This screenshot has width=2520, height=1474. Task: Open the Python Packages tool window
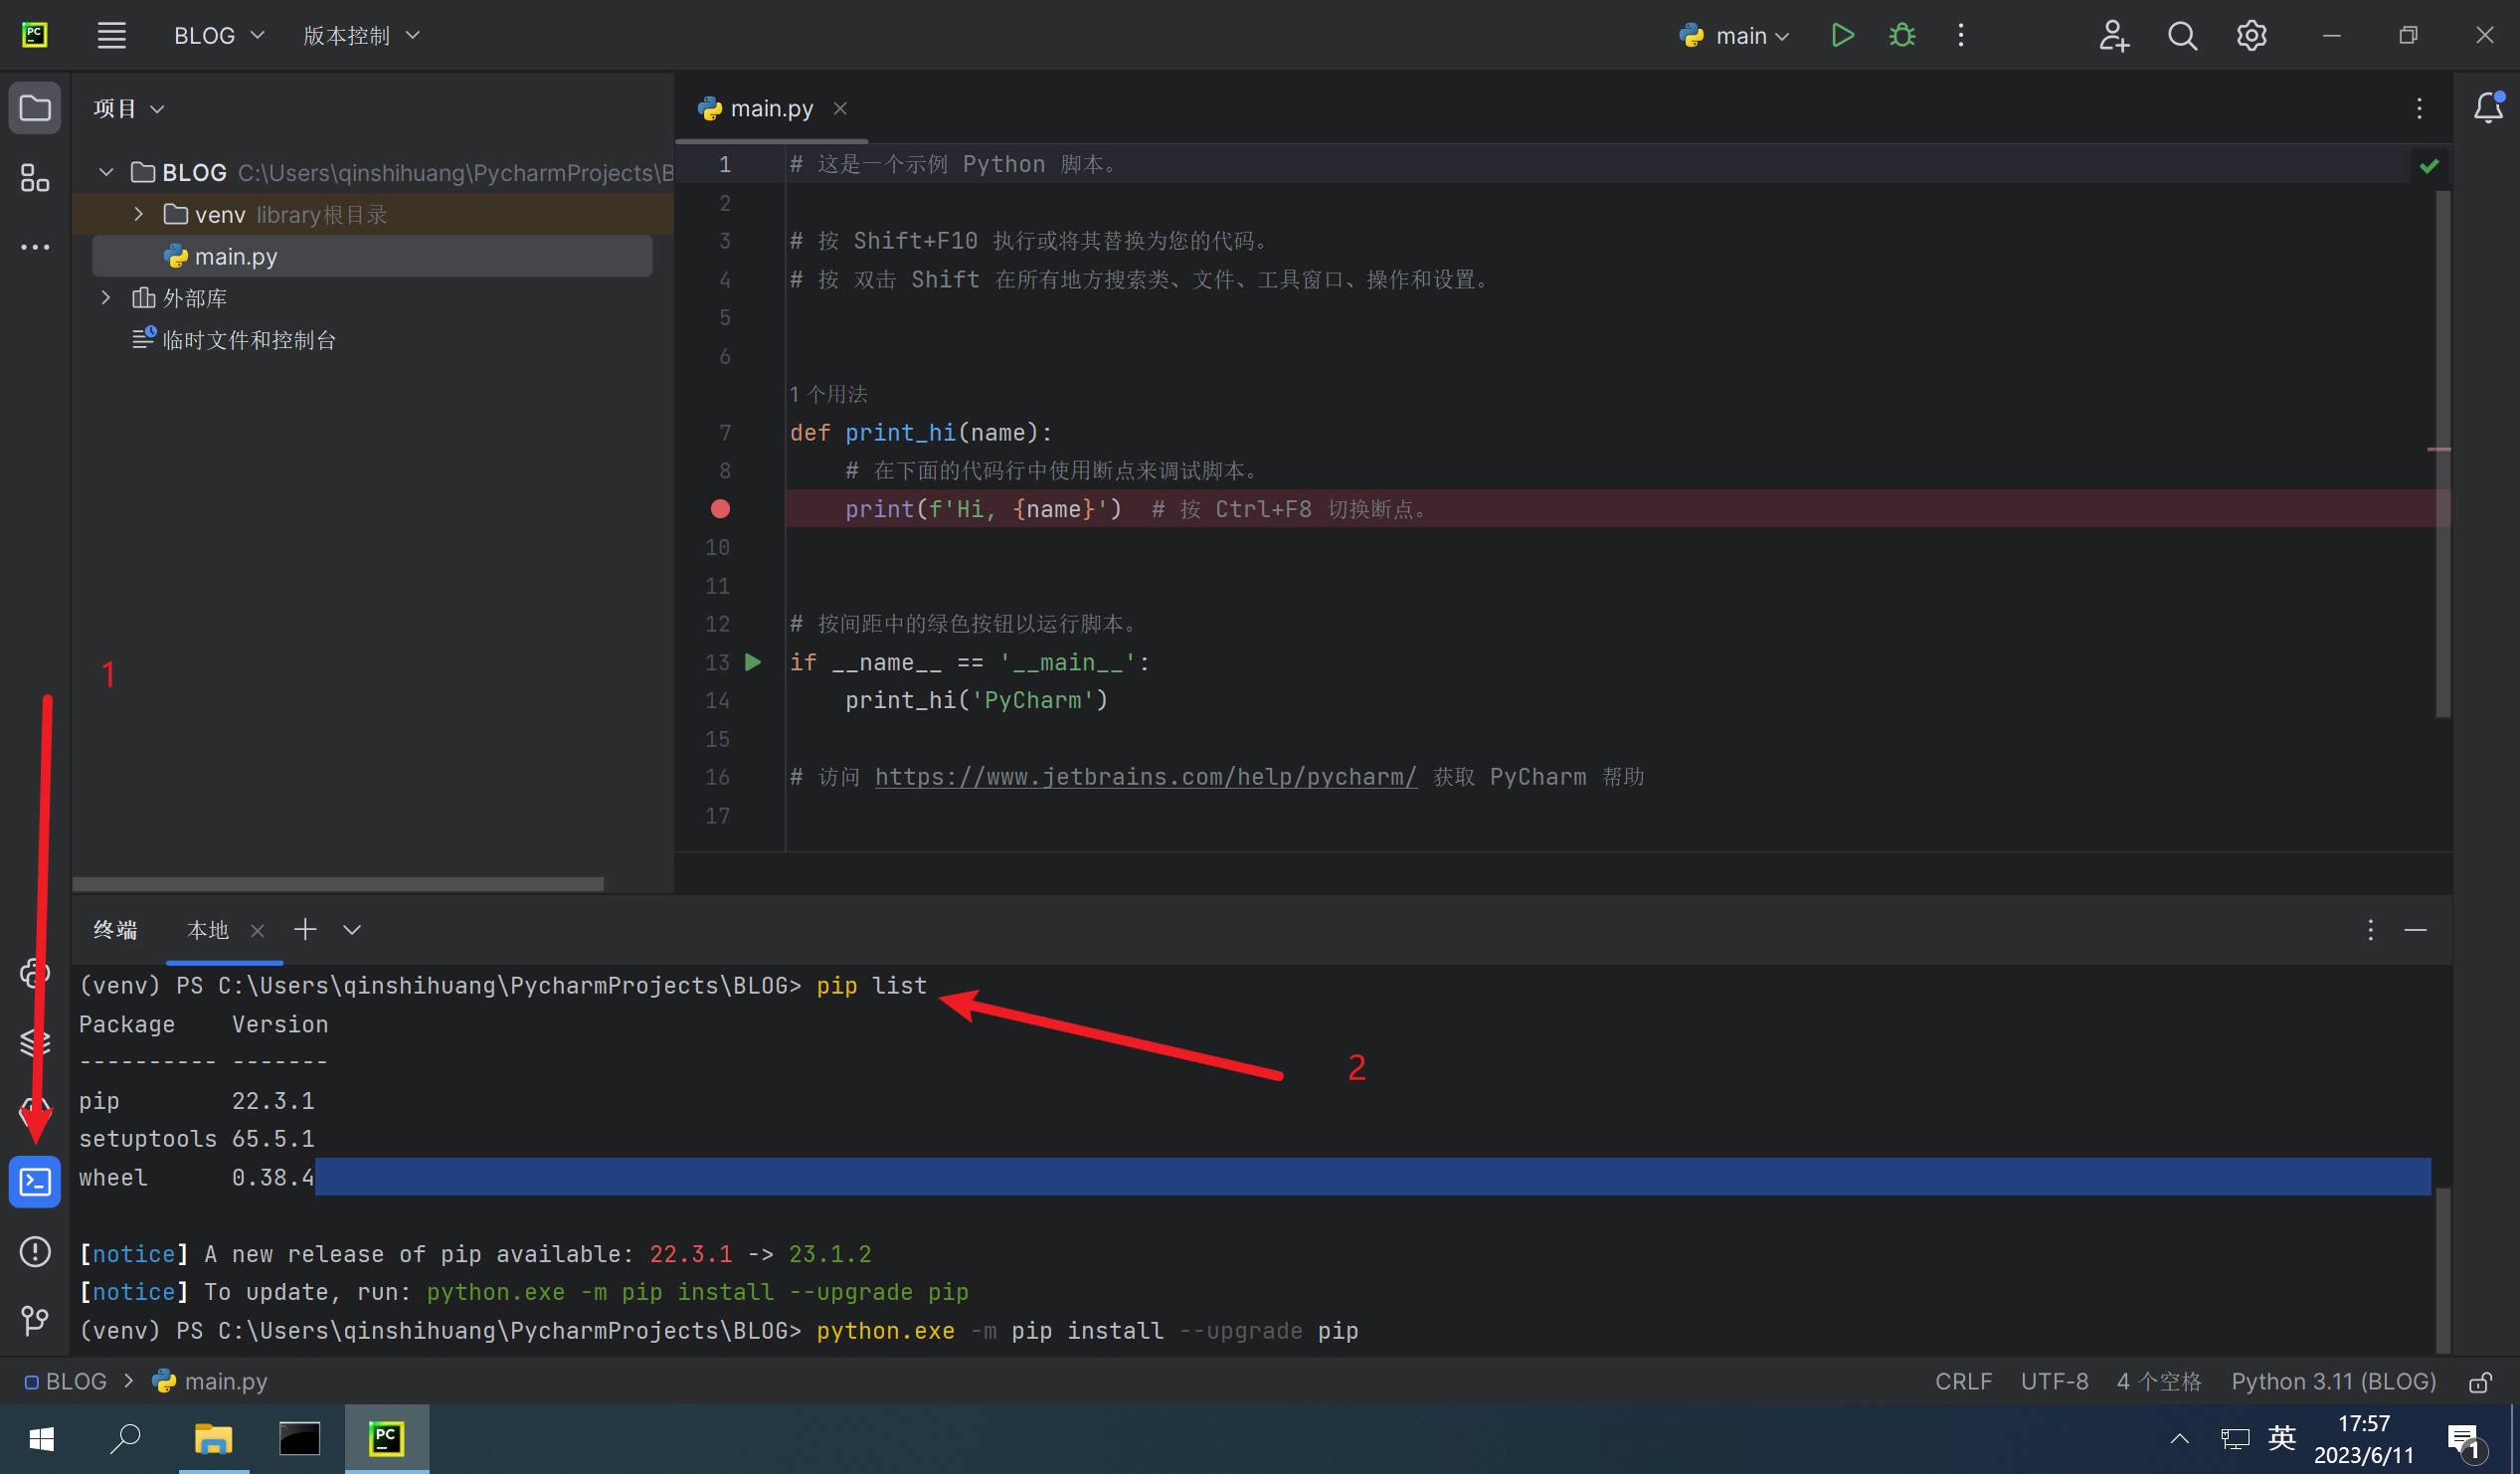(35, 1041)
